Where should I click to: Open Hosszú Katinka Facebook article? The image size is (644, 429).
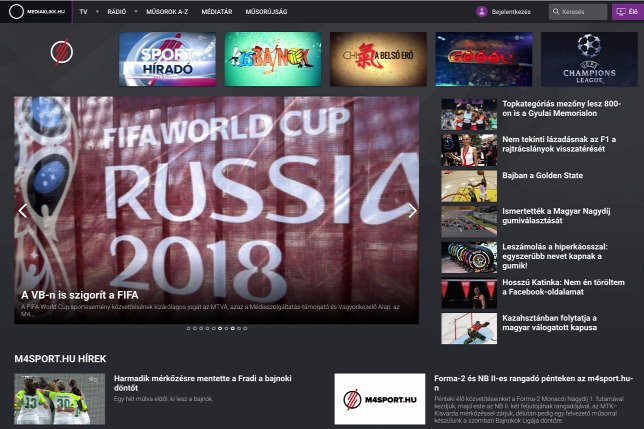click(563, 287)
